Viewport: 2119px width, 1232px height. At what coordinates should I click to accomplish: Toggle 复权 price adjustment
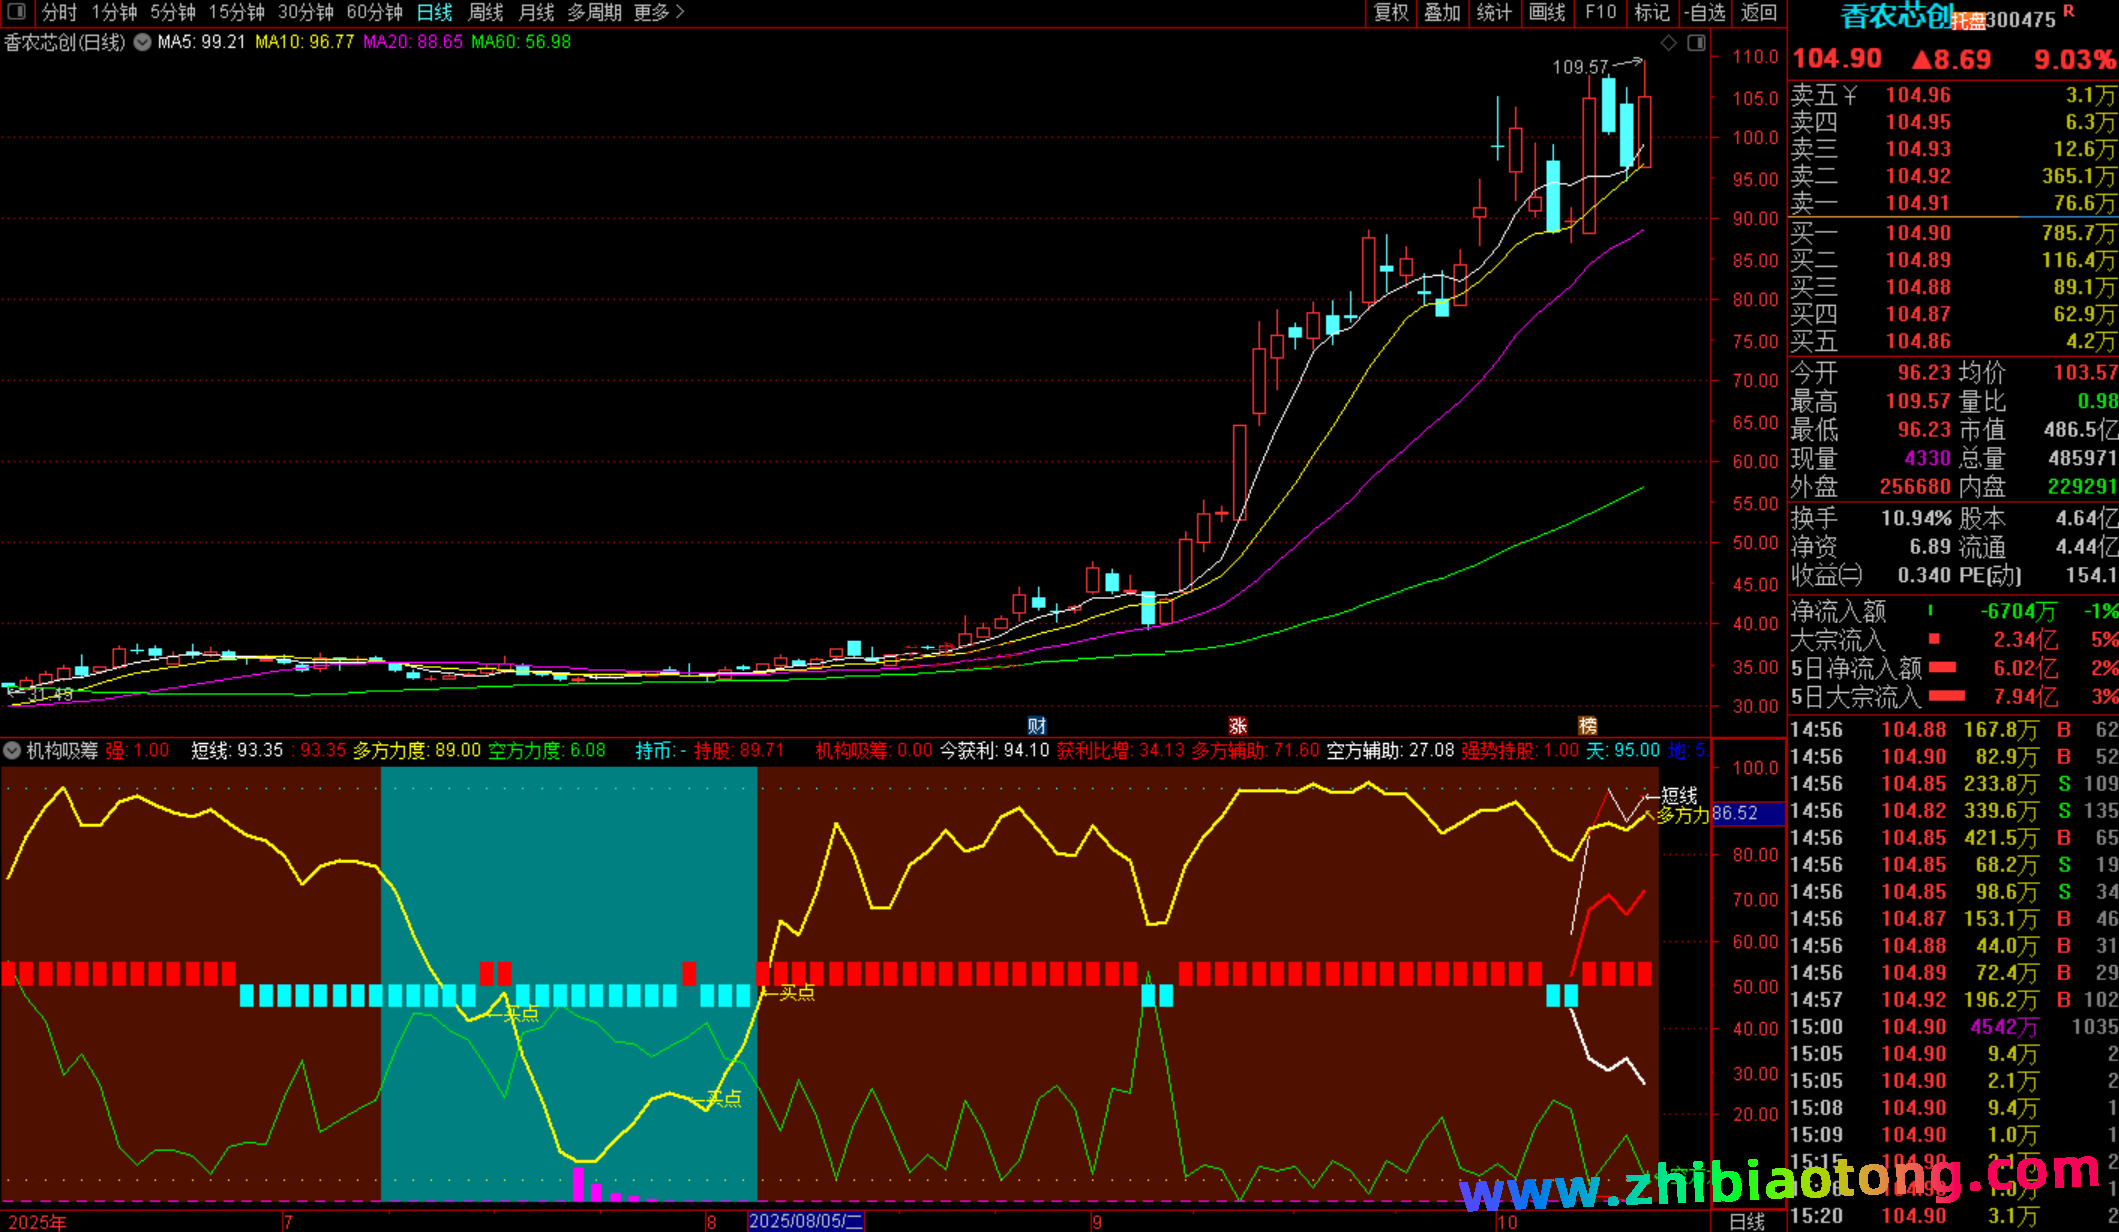pyautogui.click(x=1391, y=12)
